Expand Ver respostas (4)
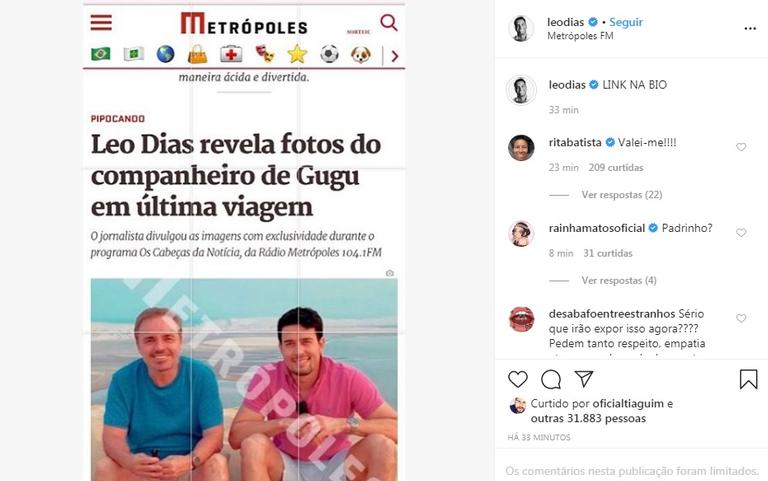Image resolution: width=768 pixels, height=481 pixels. point(619,281)
